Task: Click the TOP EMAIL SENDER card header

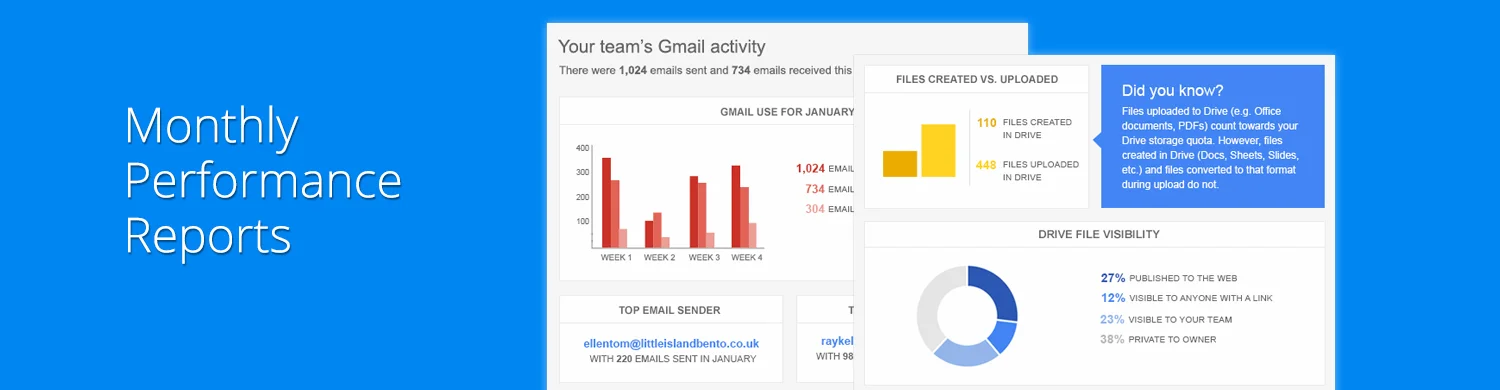Action: click(670, 310)
